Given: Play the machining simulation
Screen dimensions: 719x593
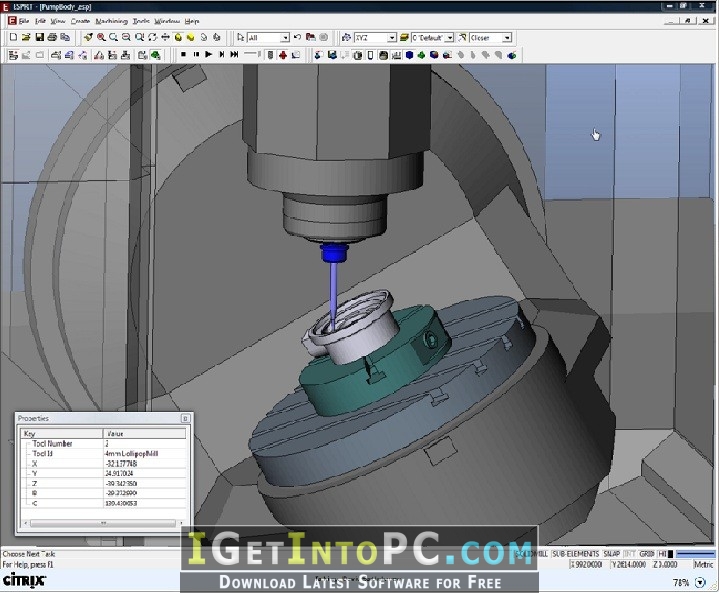Looking at the screenshot, I should pos(209,55).
